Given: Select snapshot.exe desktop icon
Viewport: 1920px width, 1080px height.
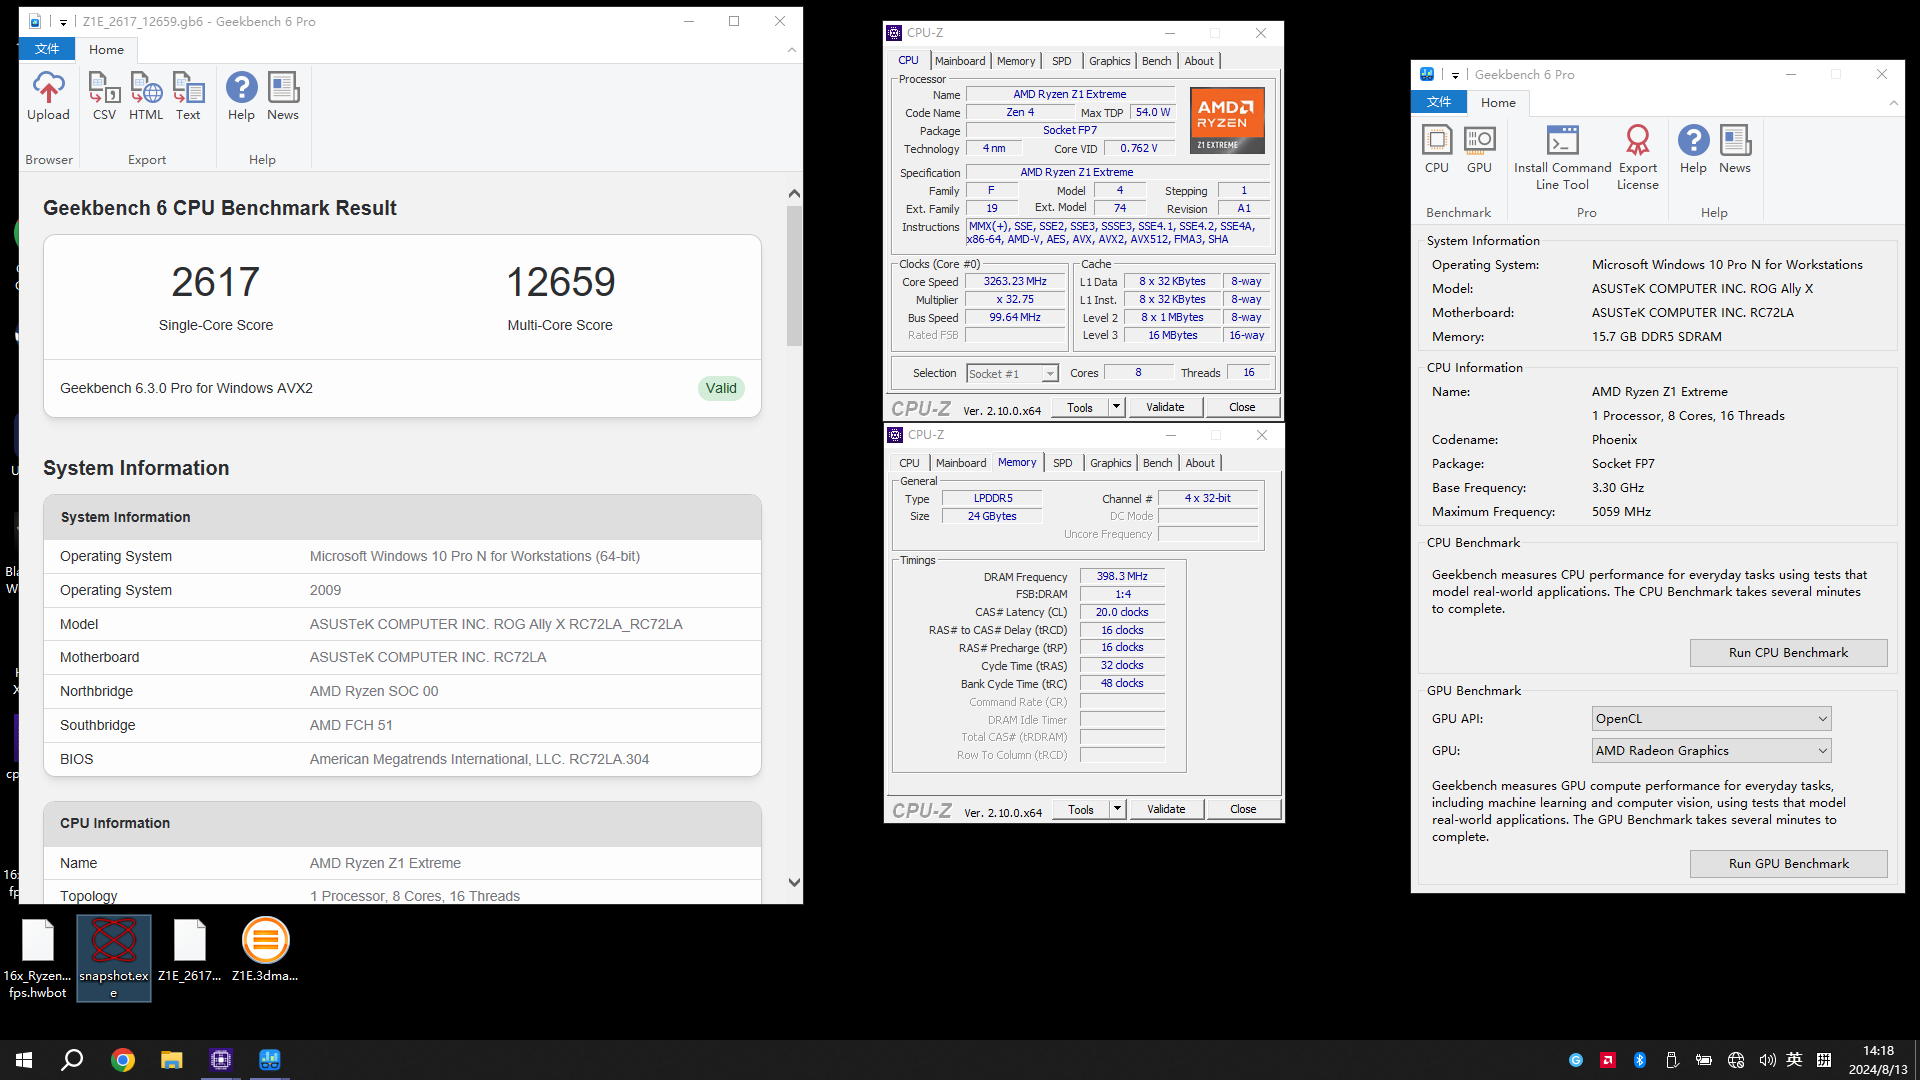Looking at the screenshot, I should tap(113, 958).
